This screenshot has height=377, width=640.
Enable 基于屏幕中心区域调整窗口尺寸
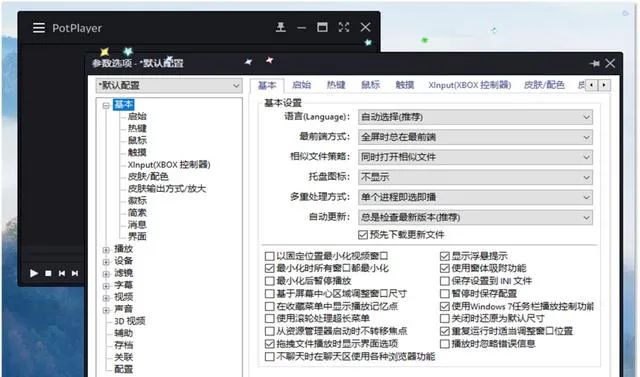tap(269, 294)
